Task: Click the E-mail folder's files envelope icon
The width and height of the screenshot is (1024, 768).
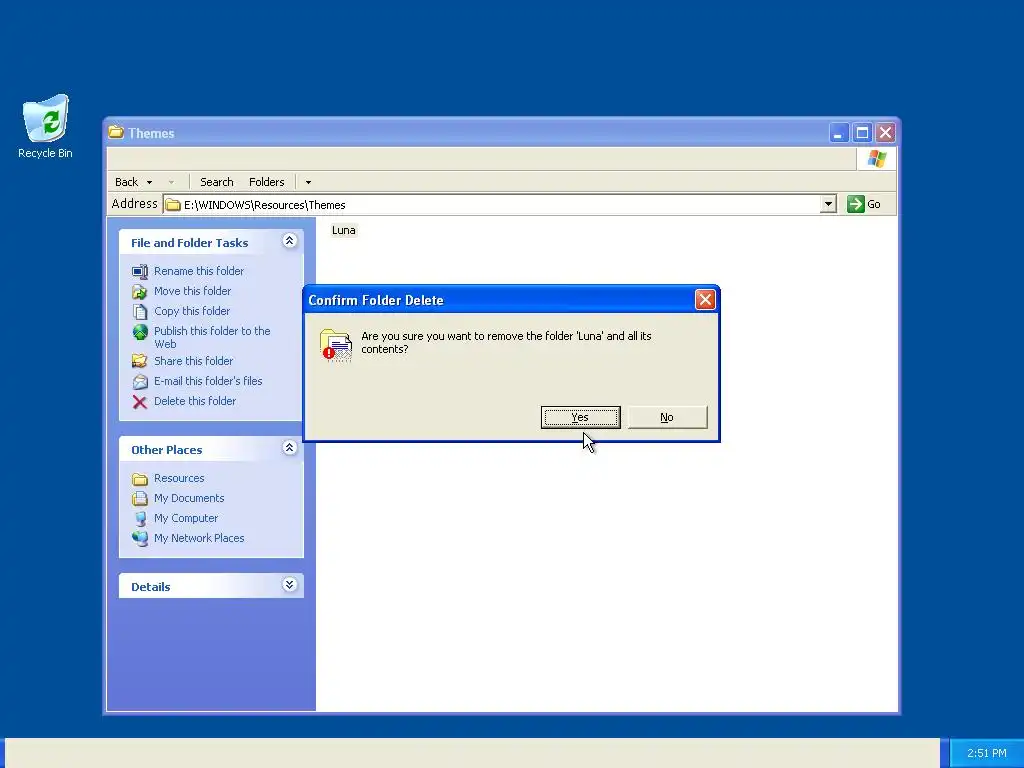Action: pos(140,381)
